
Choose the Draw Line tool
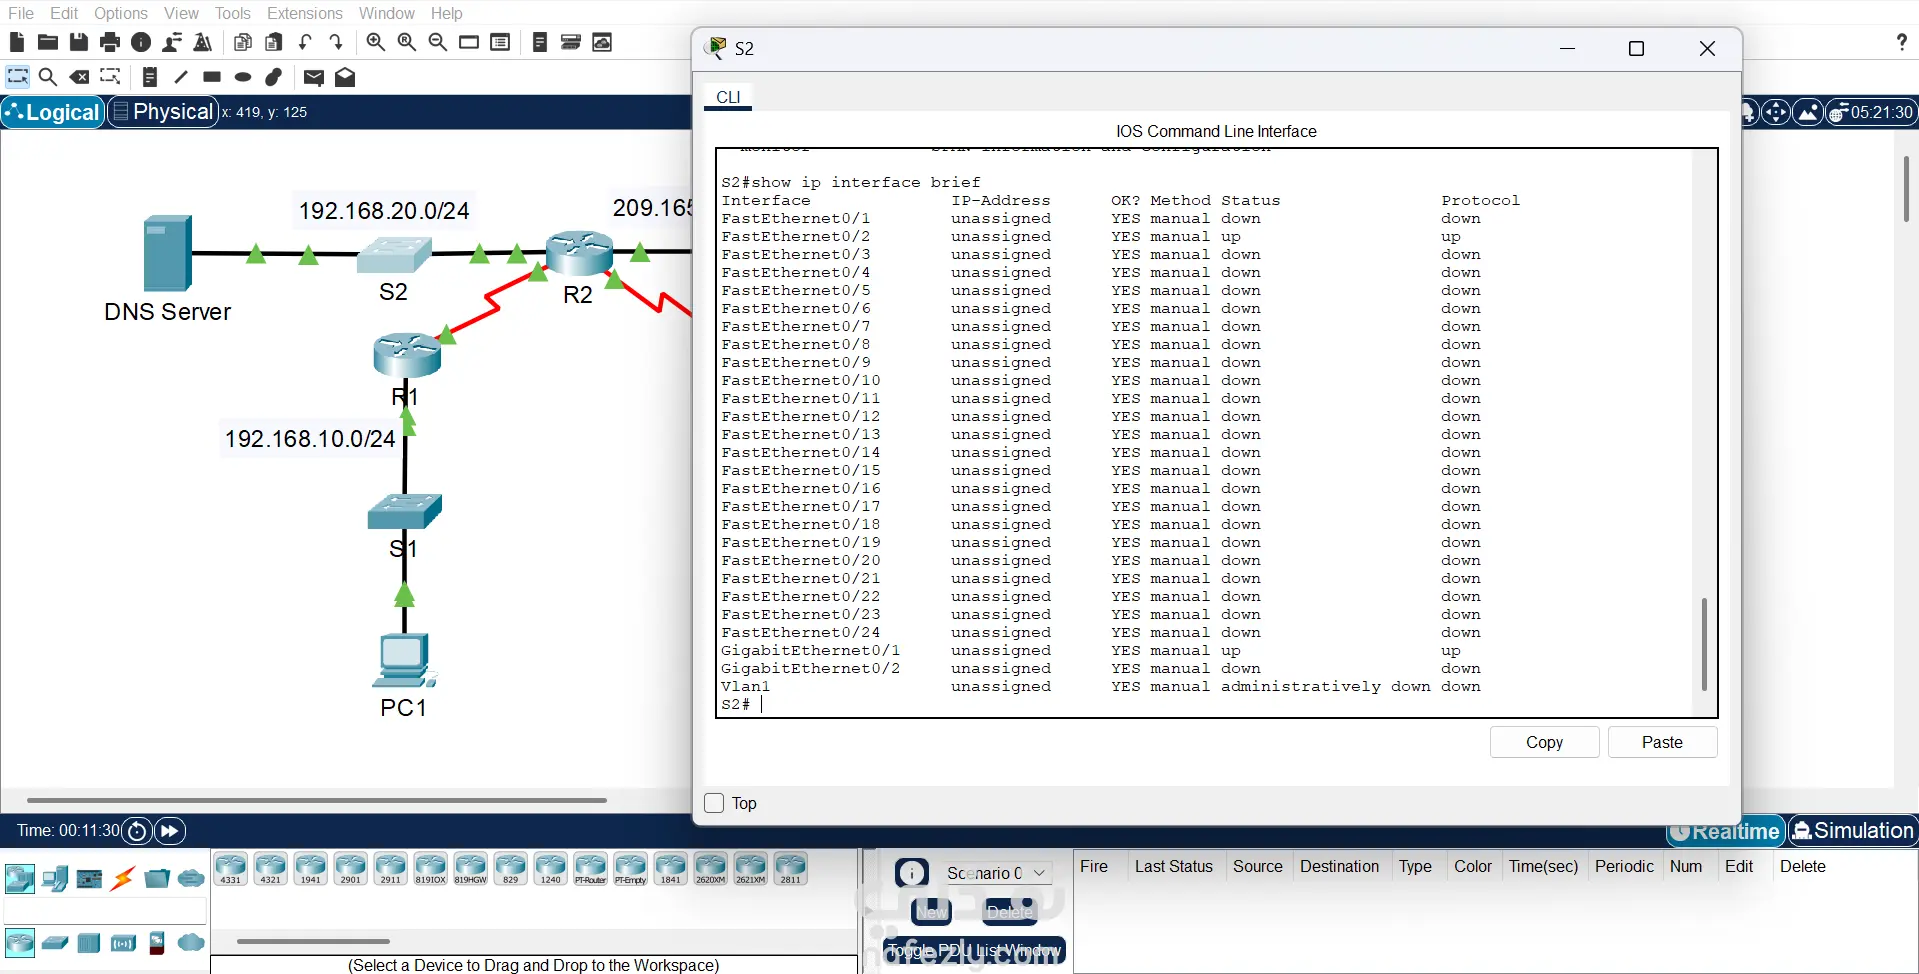click(181, 77)
